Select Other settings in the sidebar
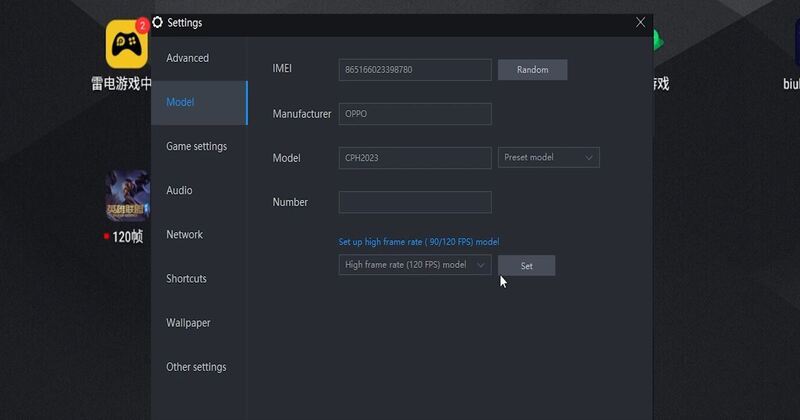 click(x=196, y=367)
